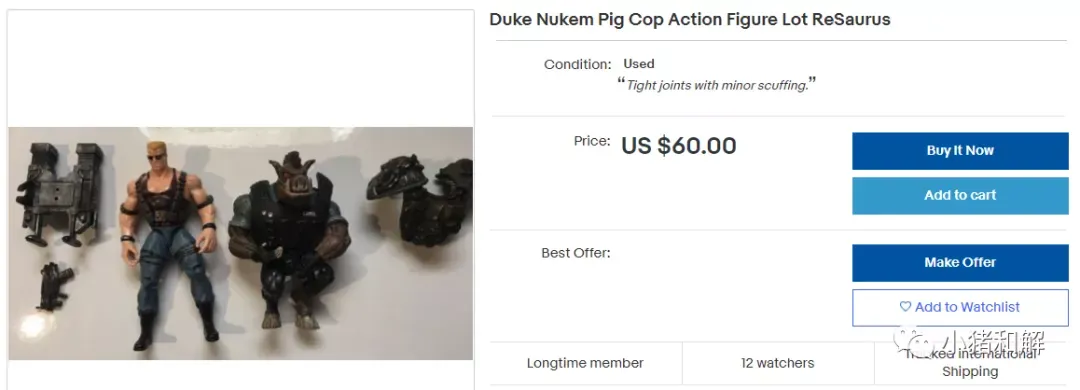Open the Duke Nukem Pig Cop listing title
Viewport: 1080px width, 390px height.
click(x=689, y=19)
